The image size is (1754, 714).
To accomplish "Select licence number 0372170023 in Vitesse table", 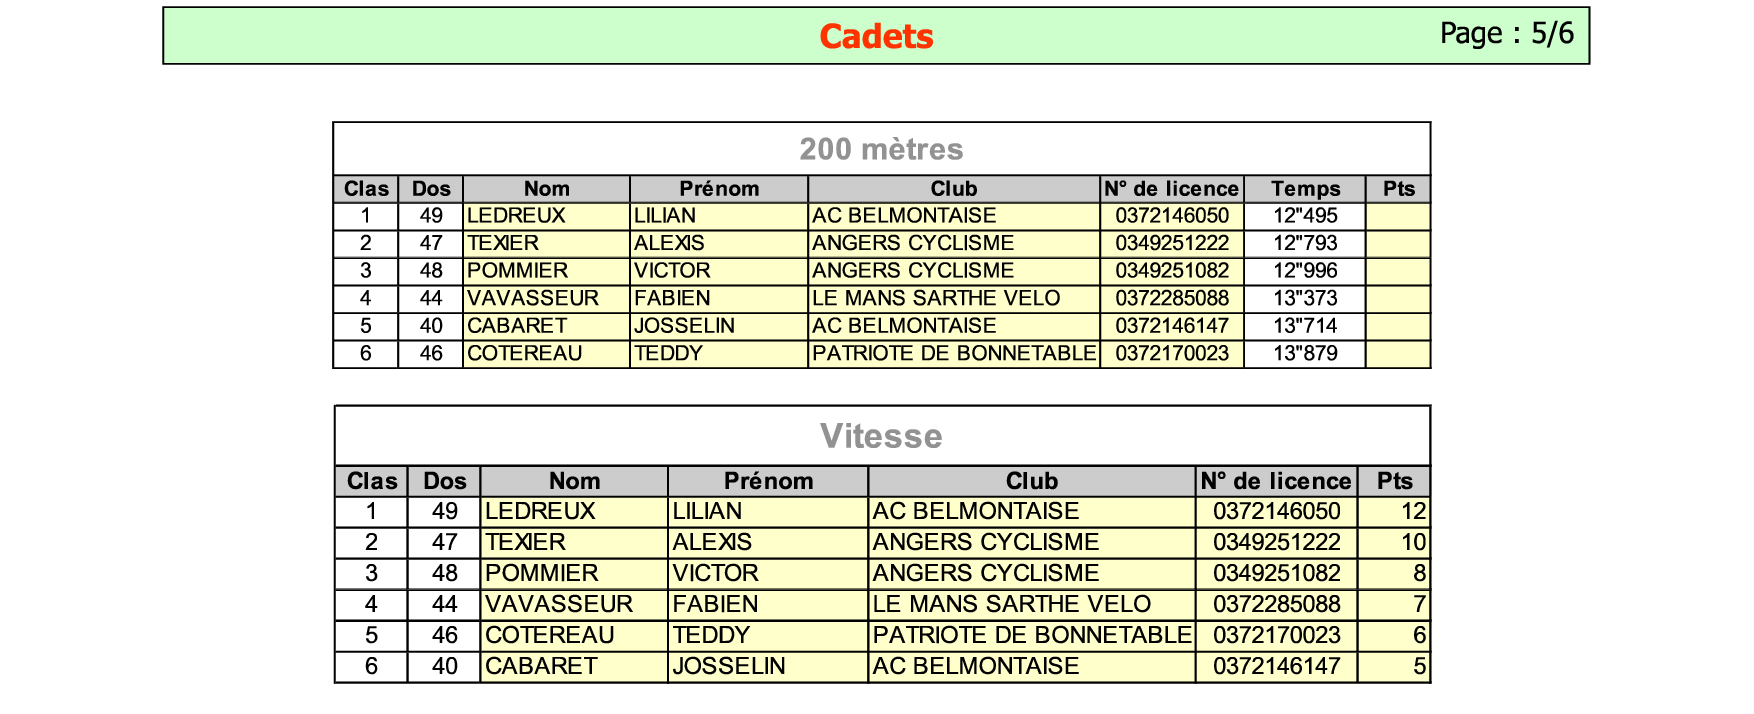I will click(x=1276, y=635).
